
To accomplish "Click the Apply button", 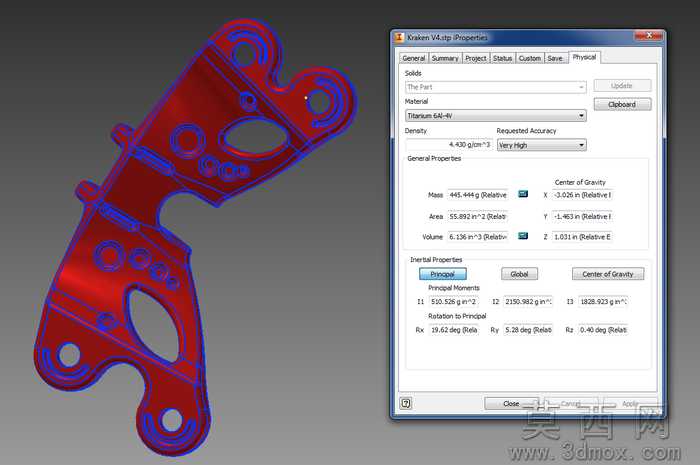I will (x=630, y=403).
